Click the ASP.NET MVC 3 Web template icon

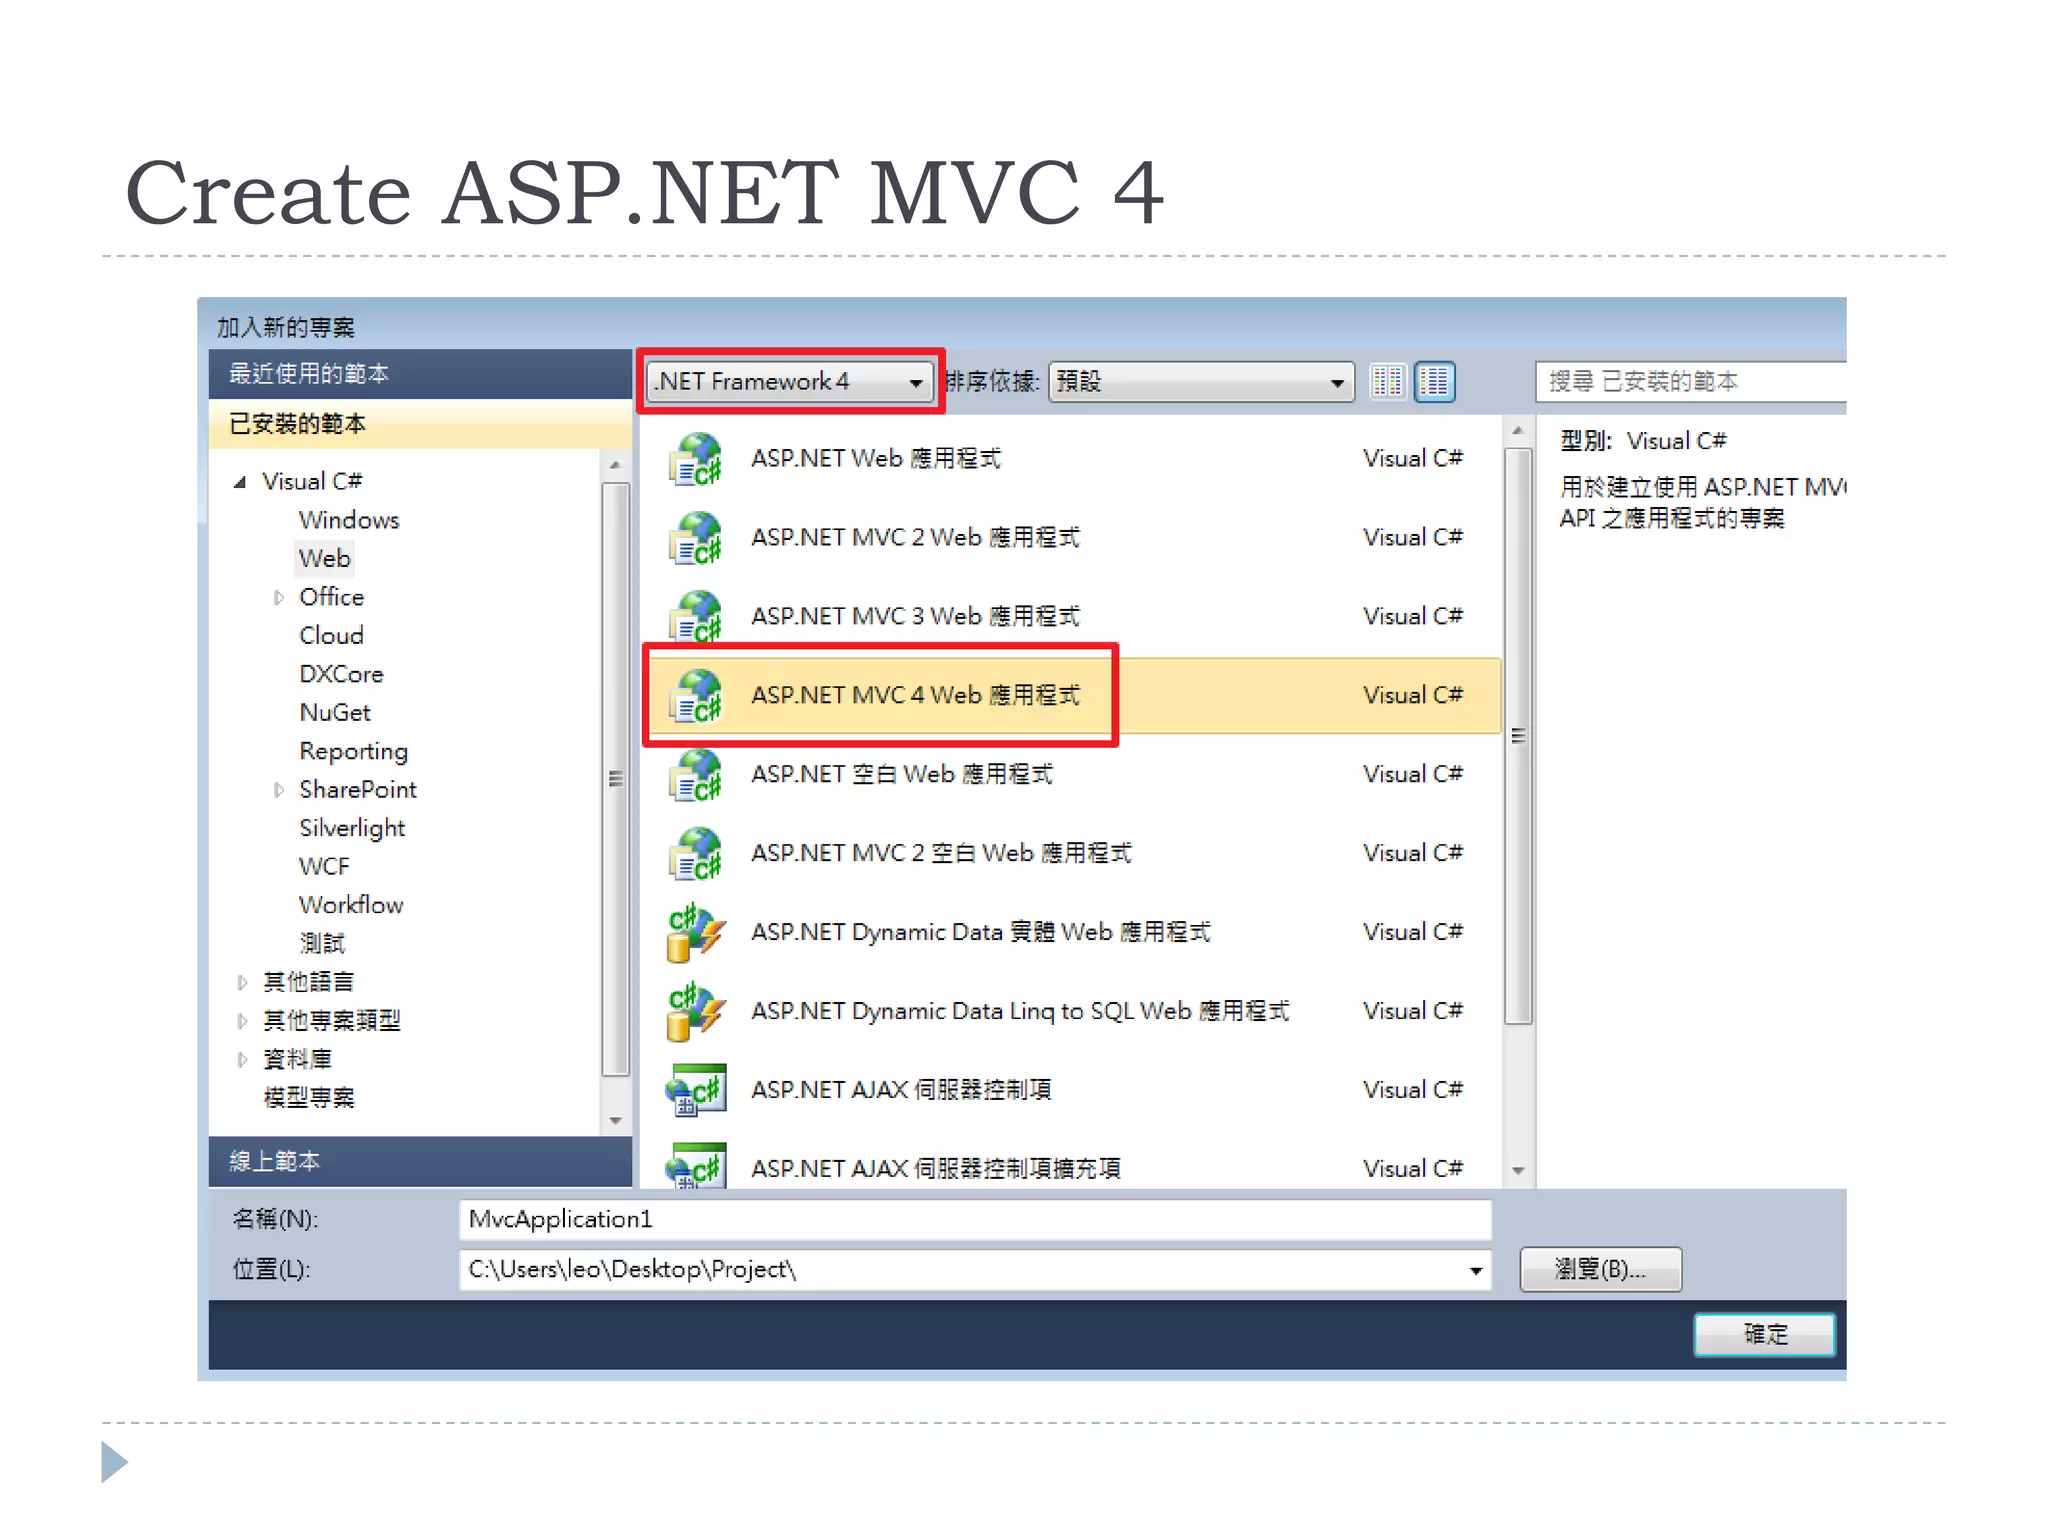click(x=695, y=616)
